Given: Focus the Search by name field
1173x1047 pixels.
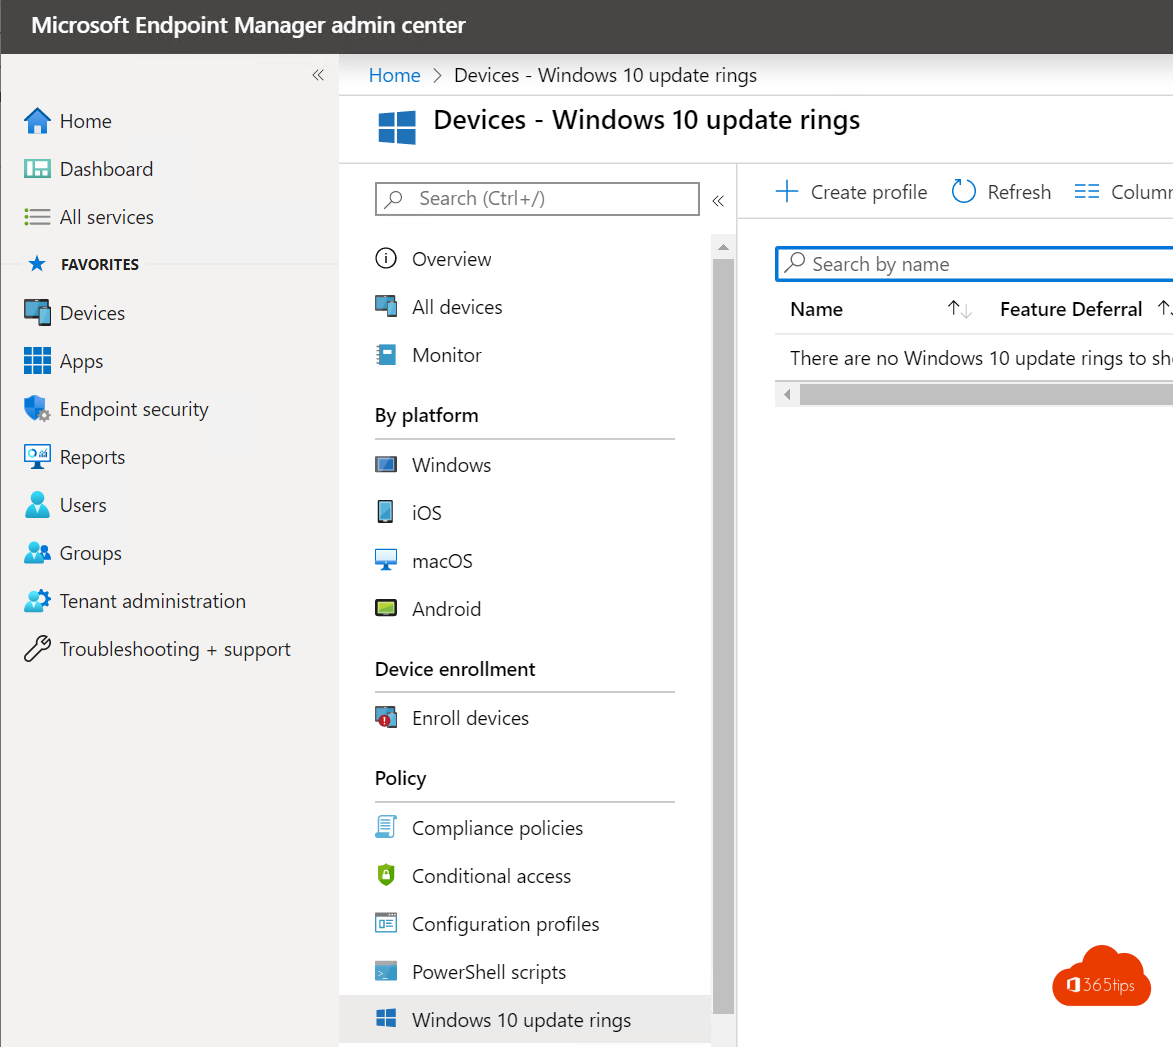Looking at the screenshot, I should (x=974, y=264).
